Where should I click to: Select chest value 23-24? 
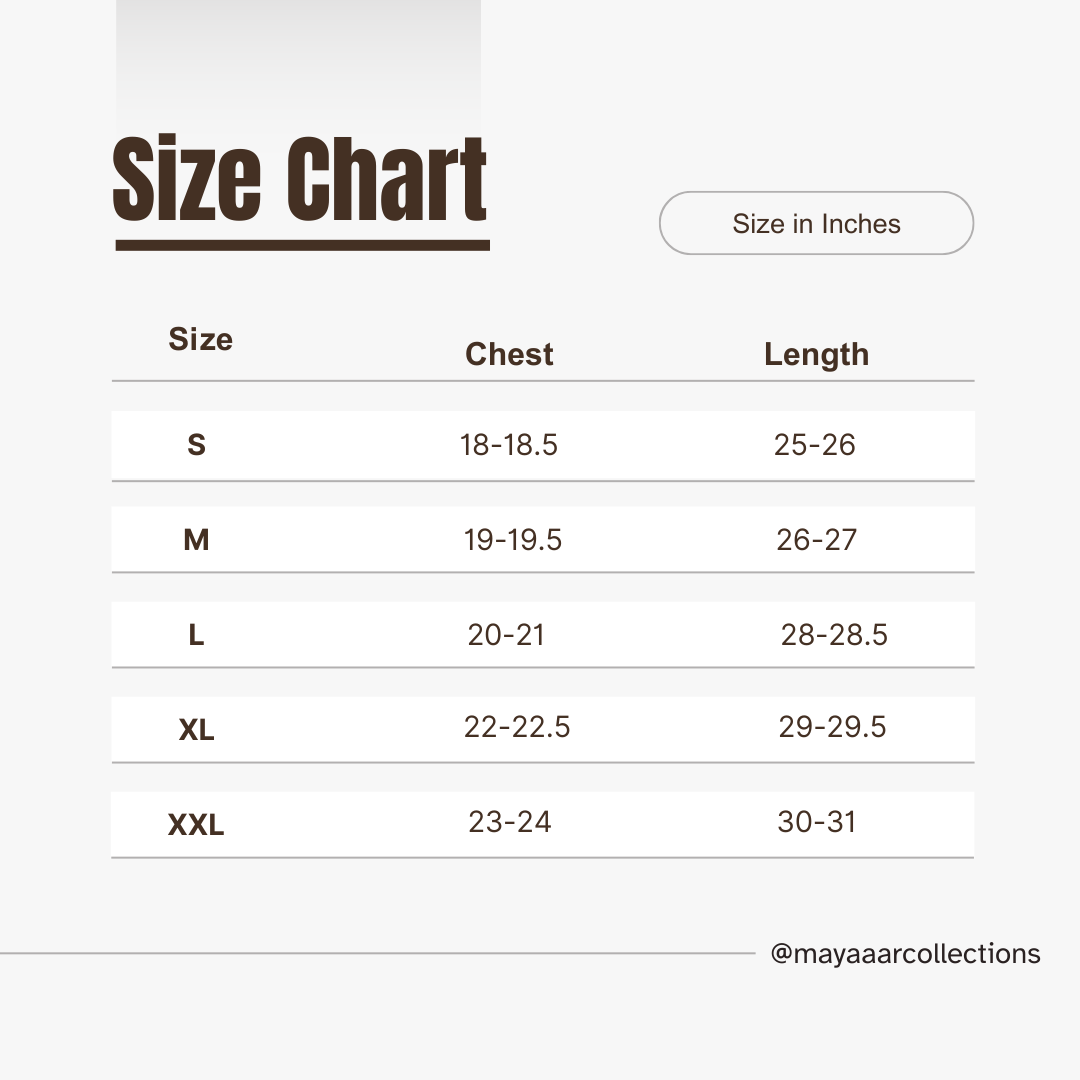point(510,822)
